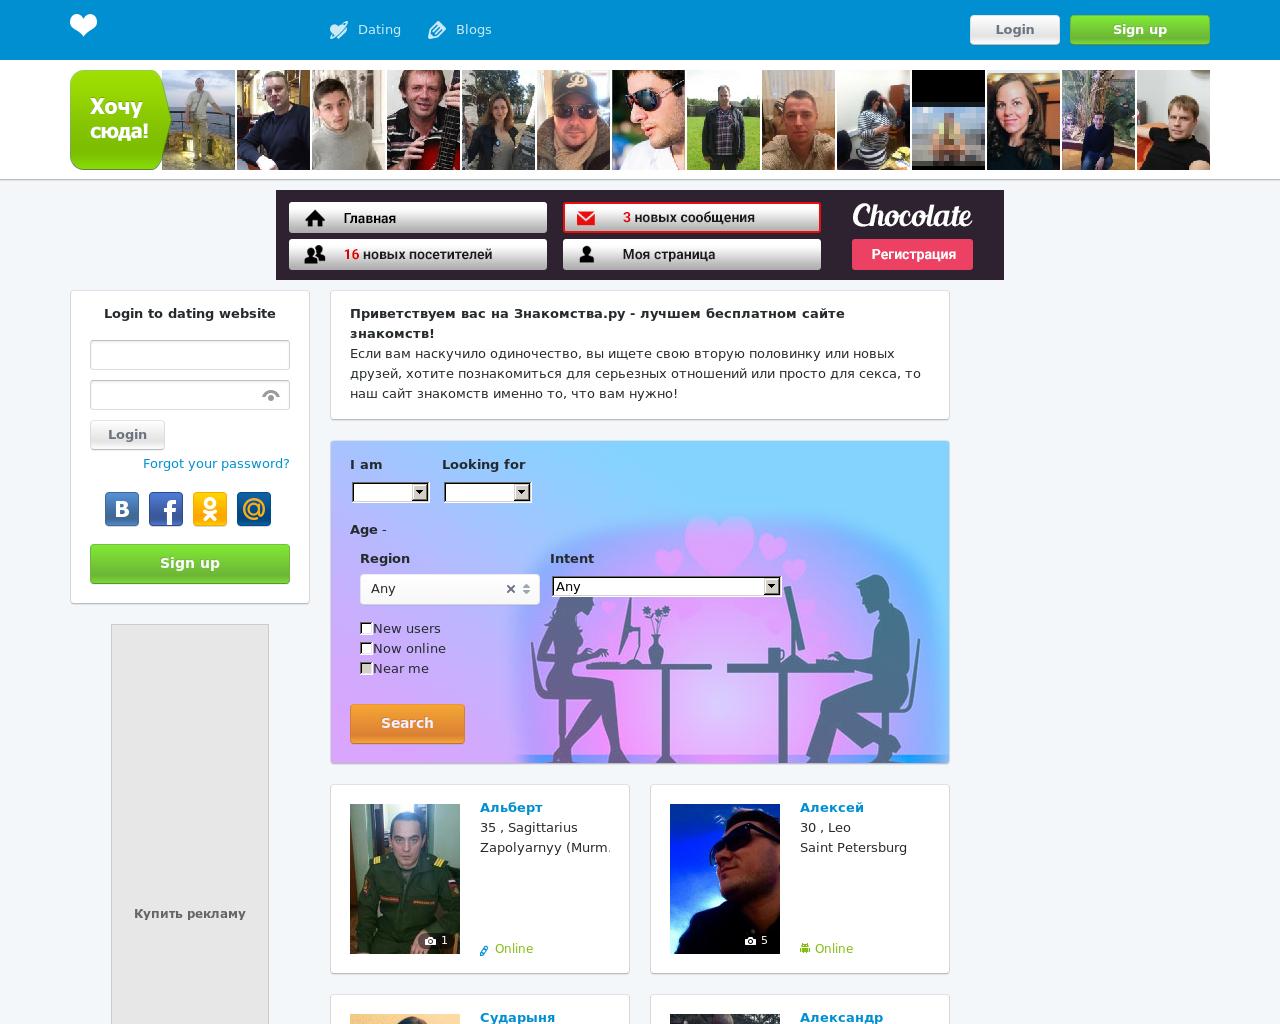The height and width of the screenshot is (1024, 1280).
Task: Click the person icon by Моя страница
Action: point(587,254)
